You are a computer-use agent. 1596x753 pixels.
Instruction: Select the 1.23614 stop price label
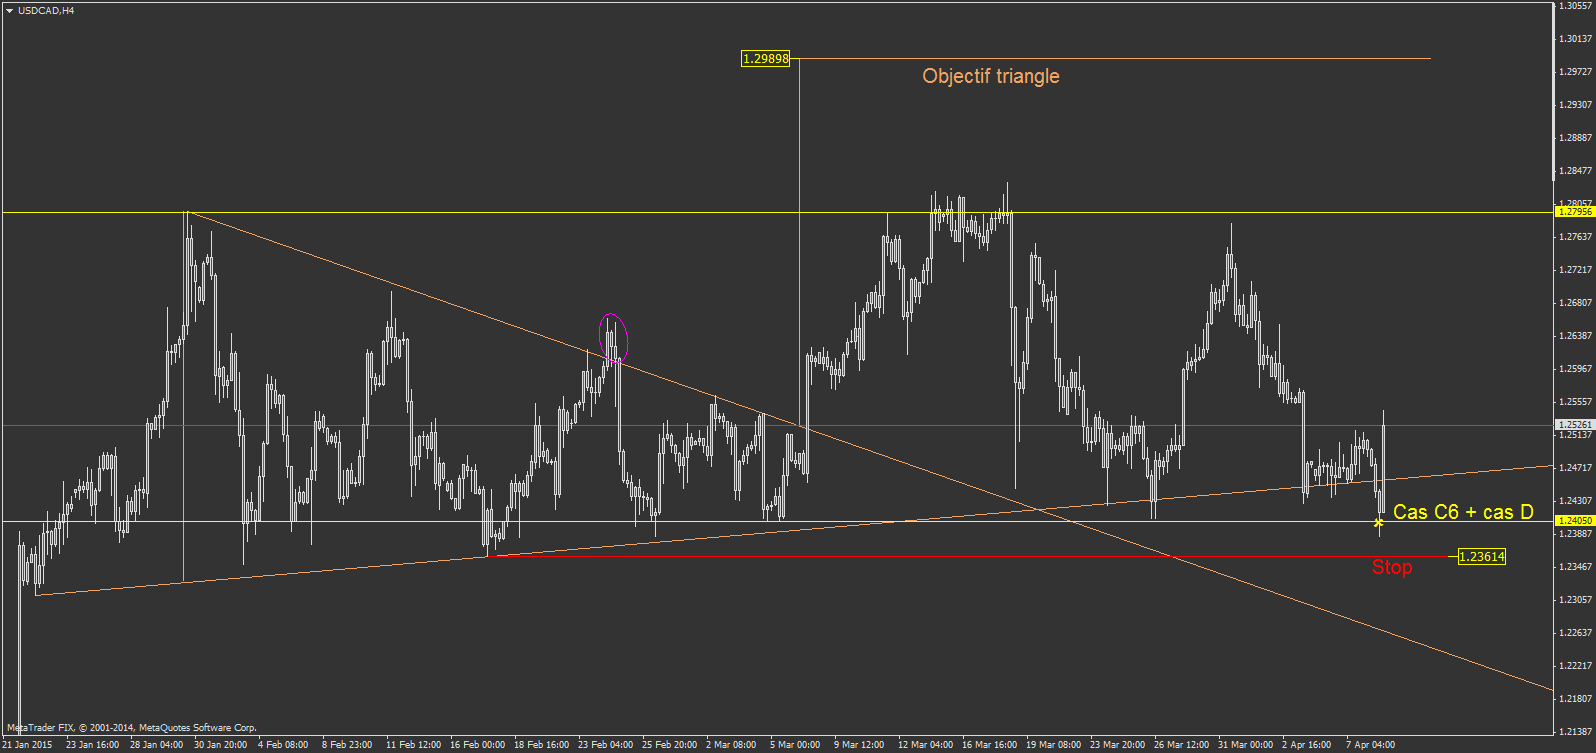pyautogui.click(x=1481, y=557)
